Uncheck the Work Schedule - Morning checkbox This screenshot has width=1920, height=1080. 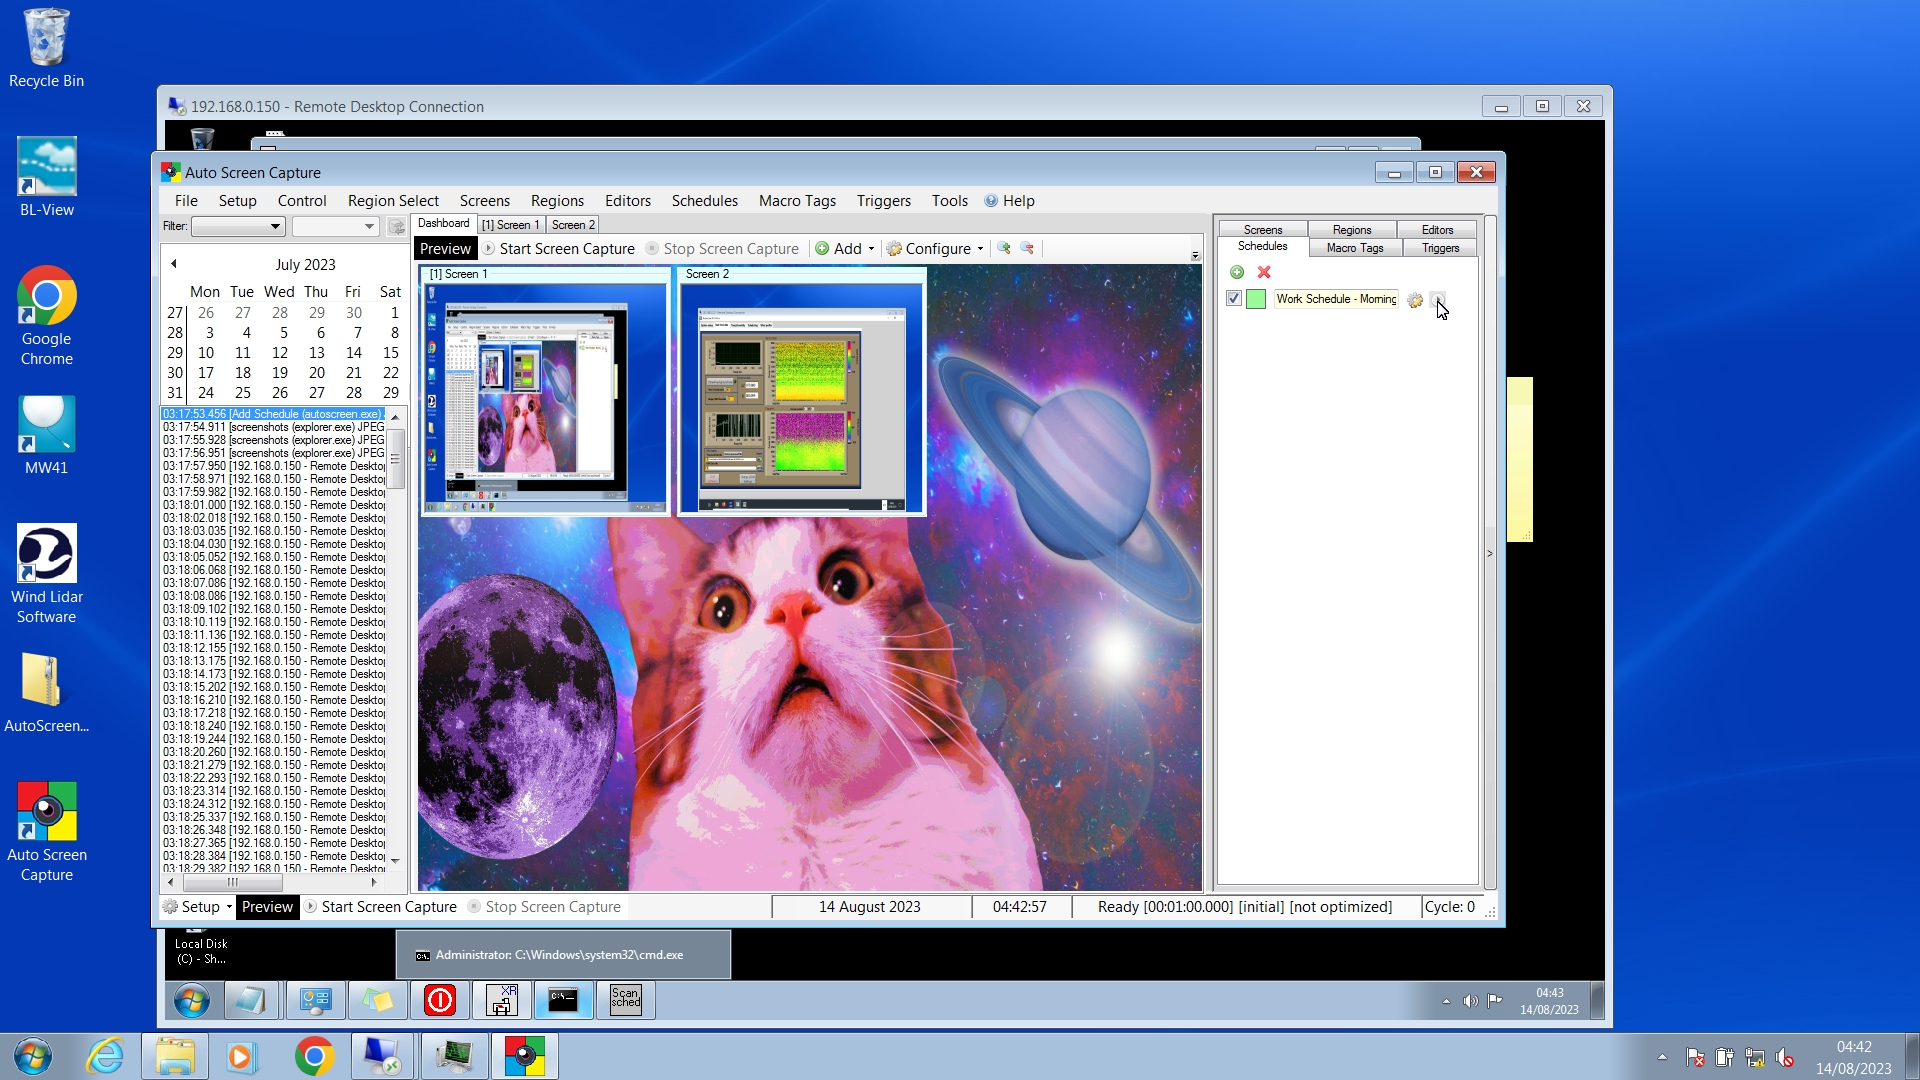coord(1234,299)
